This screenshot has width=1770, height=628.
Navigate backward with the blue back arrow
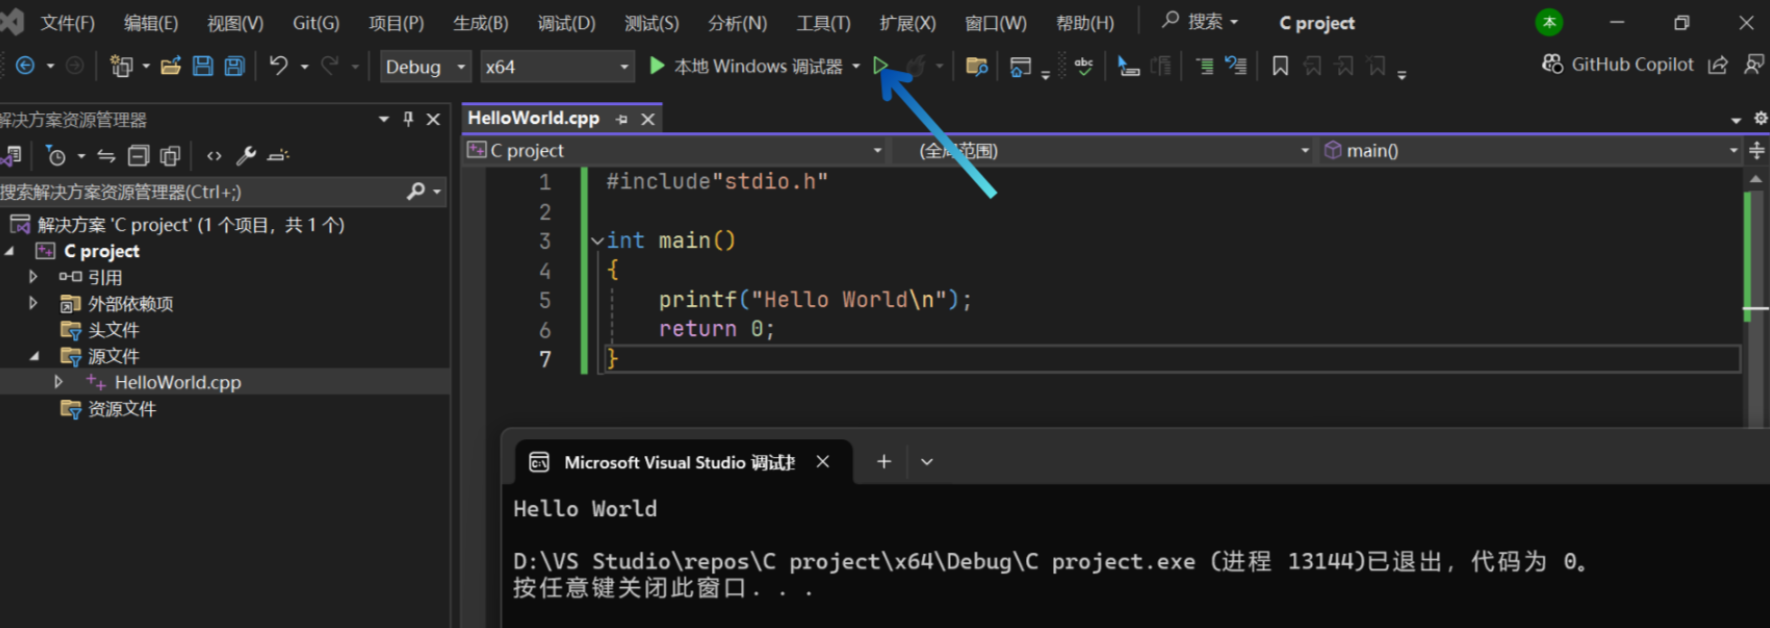(25, 66)
